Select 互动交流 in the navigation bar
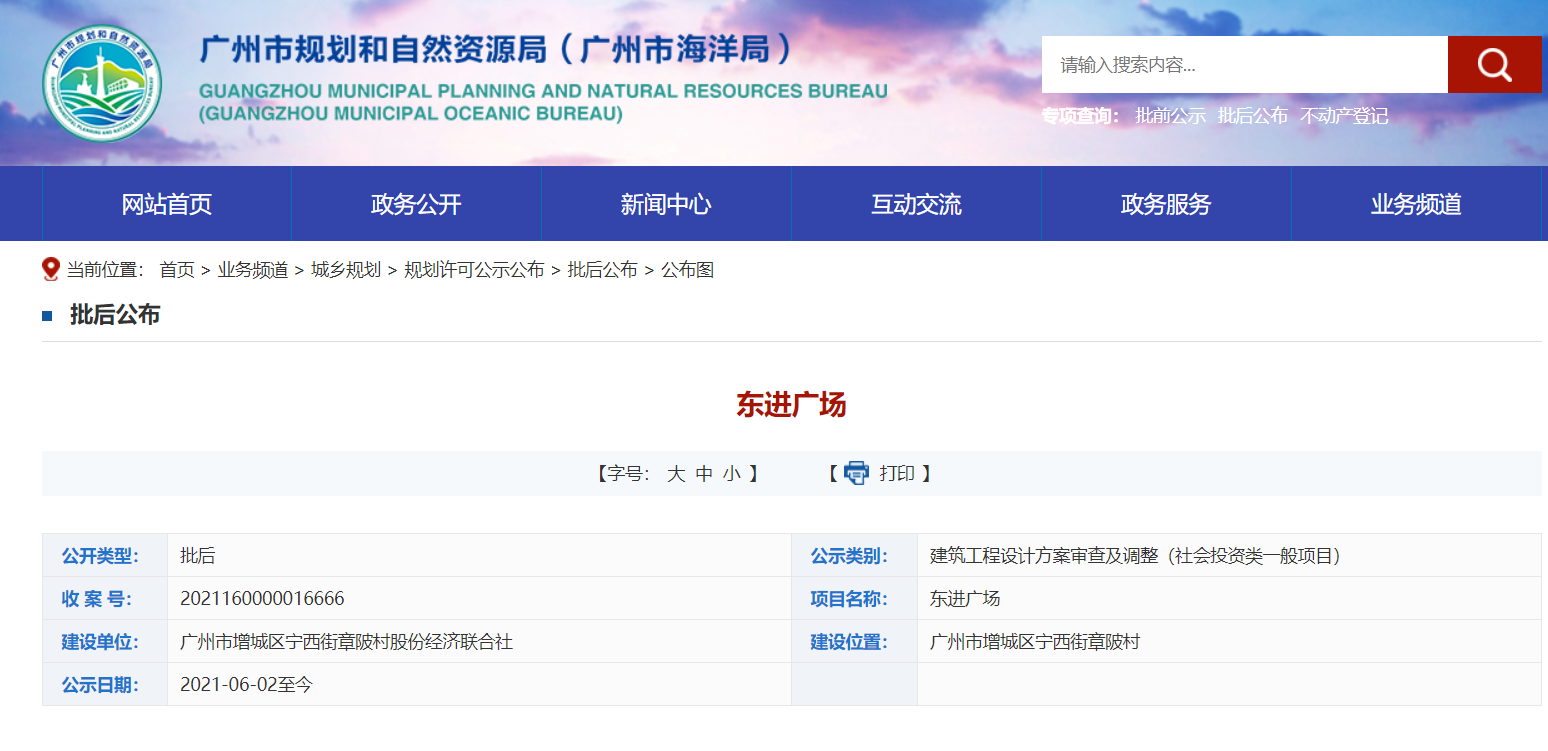 916,204
